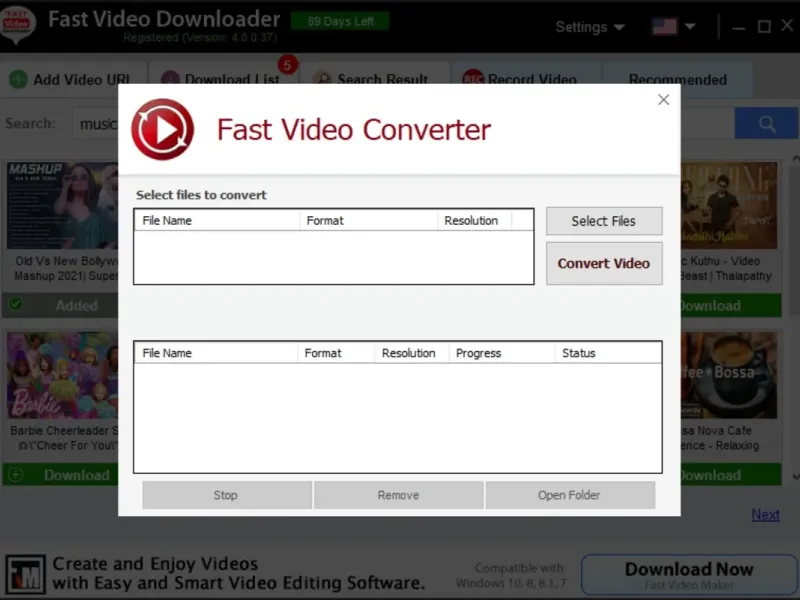
Task: Click Download under the Kuthu Beast video
Action: [x=731, y=305]
